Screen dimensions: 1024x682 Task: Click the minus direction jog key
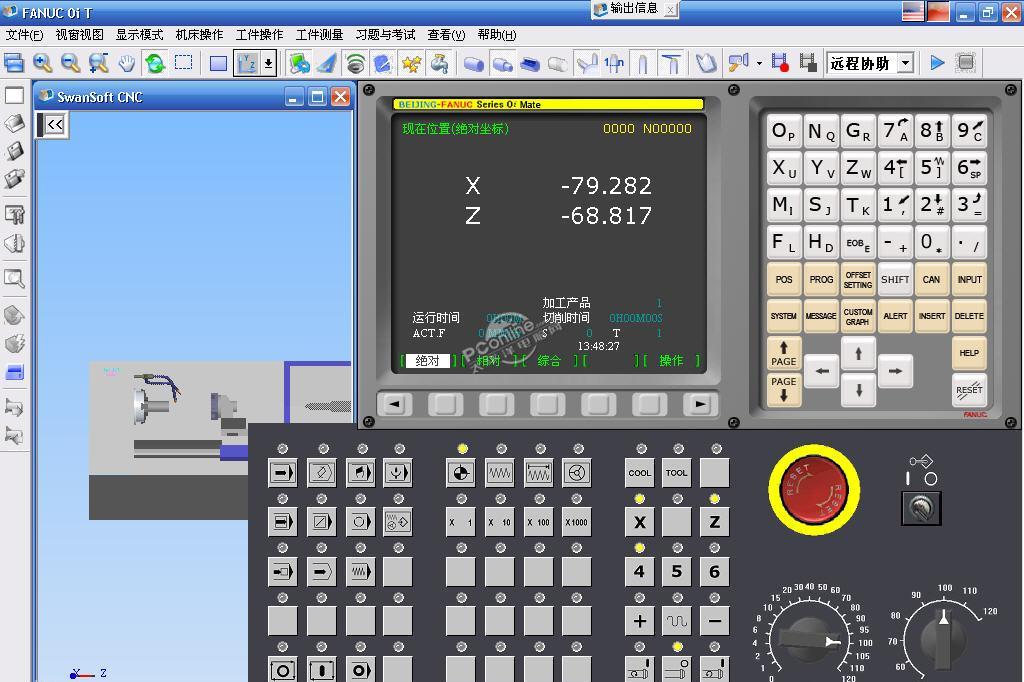coord(714,621)
